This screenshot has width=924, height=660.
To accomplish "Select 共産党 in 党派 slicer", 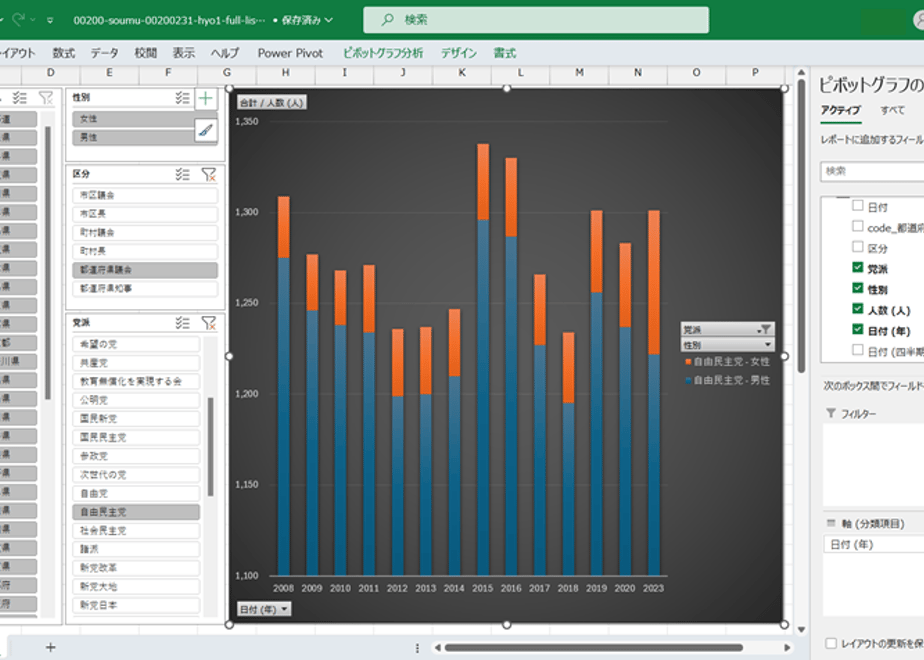I will tap(136, 363).
